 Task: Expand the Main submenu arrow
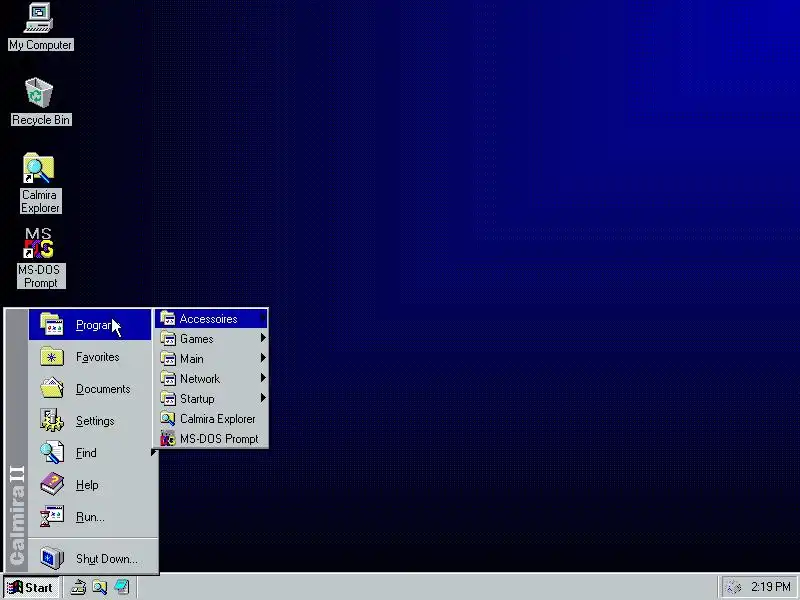click(263, 358)
